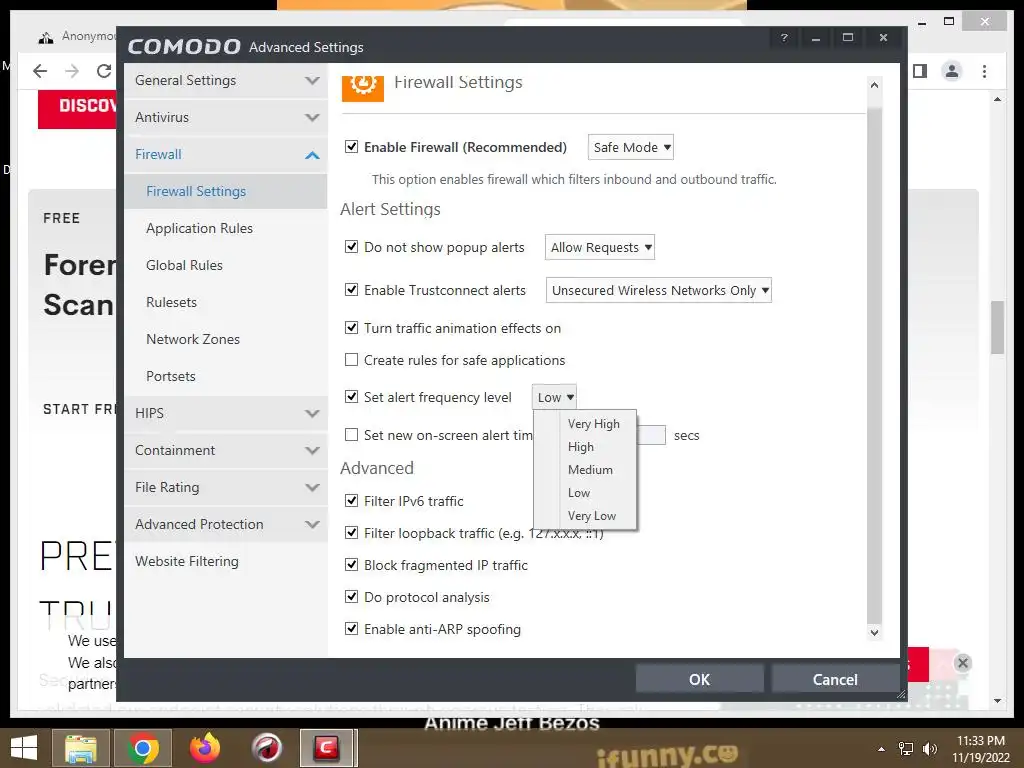
Task: Close the browser page popup with the X icon
Action: pos(962,664)
